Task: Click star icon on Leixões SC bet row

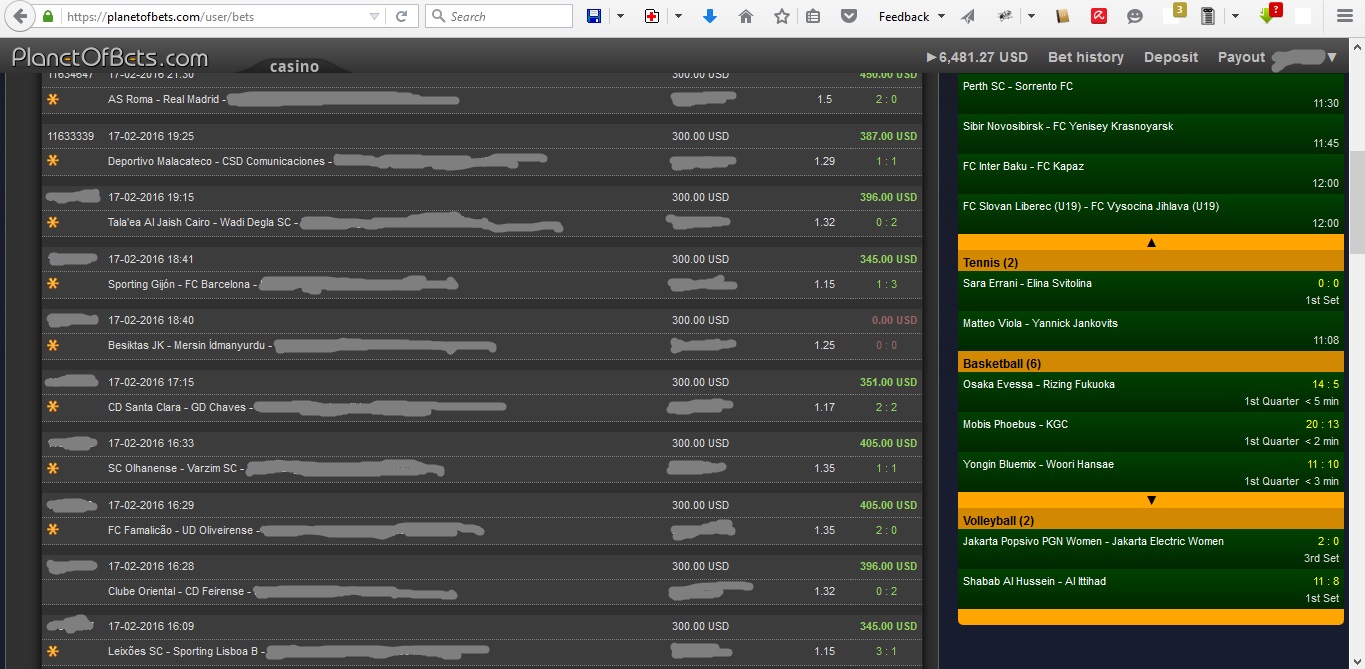Action: tap(53, 651)
